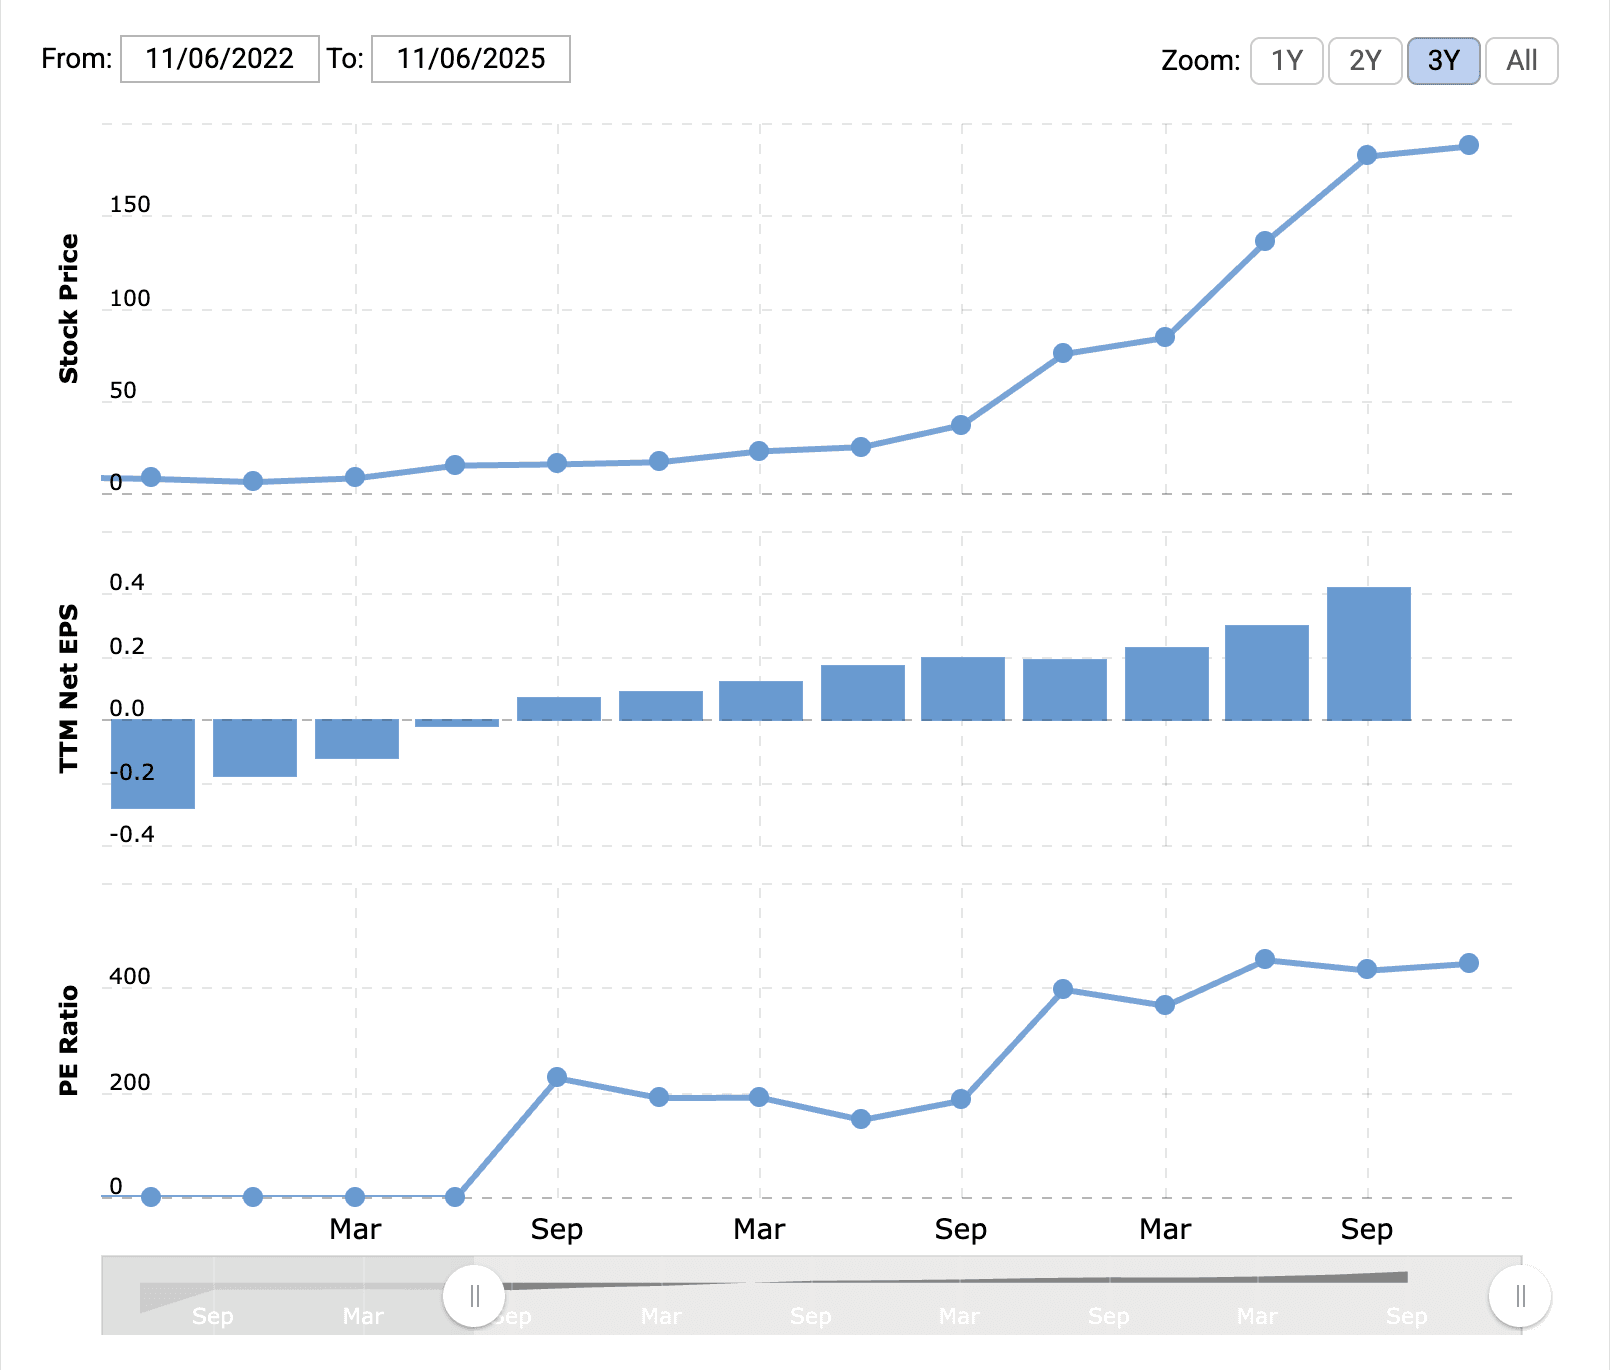Click the right range navigator handle icon
Screen dimensions: 1610x1370
click(x=1518, y=1295)
